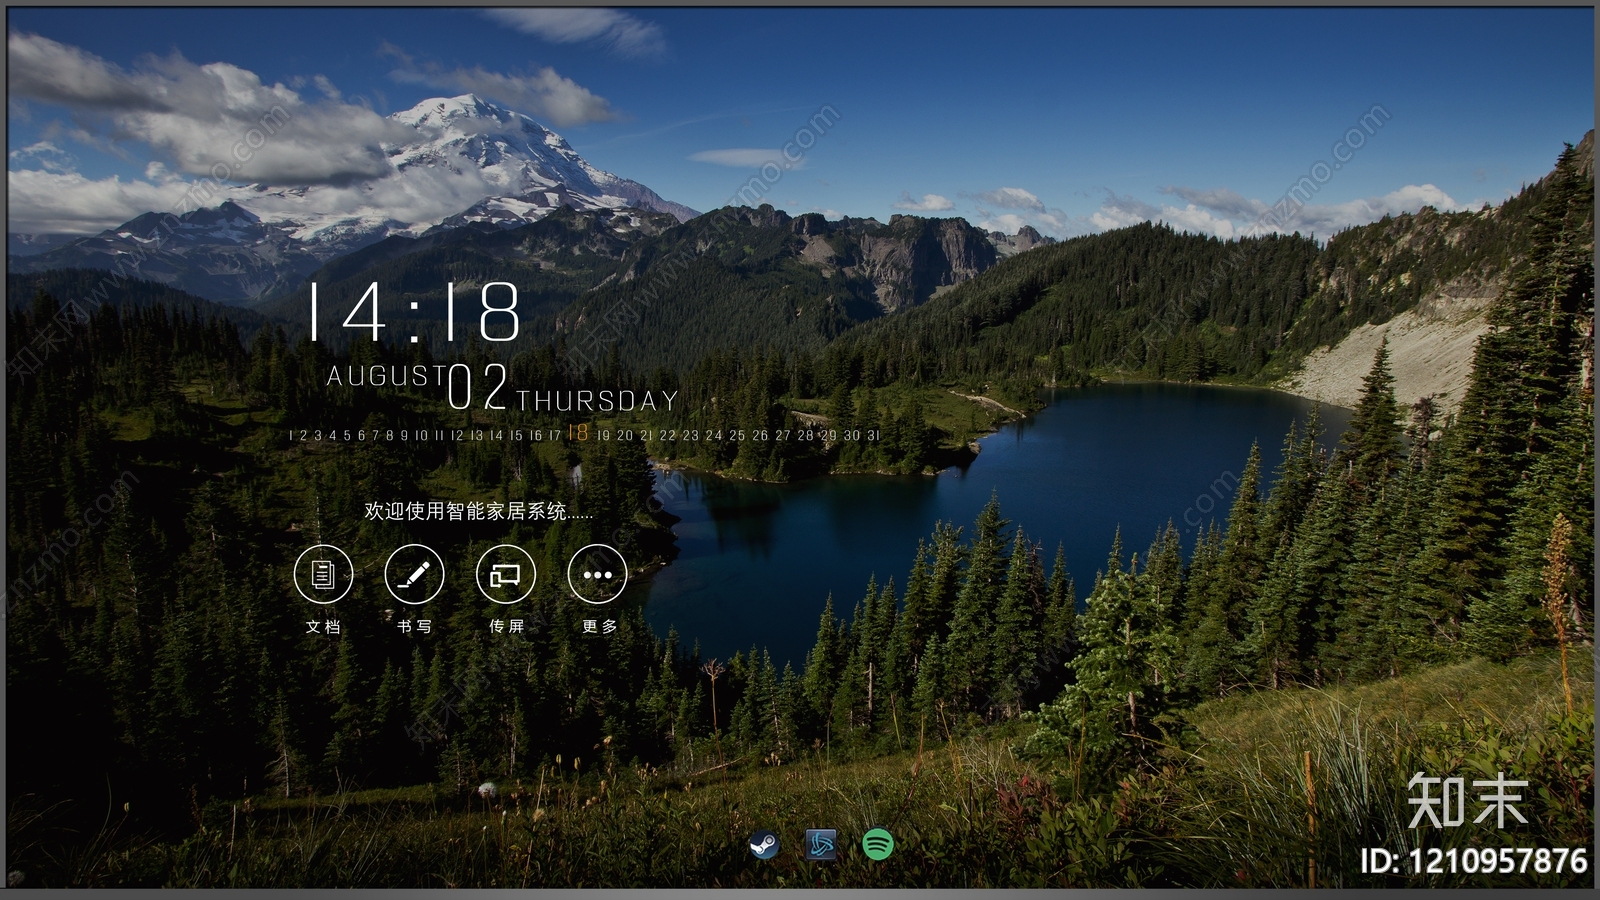Choose day 5 in the calendar strip

click(347, 436)
